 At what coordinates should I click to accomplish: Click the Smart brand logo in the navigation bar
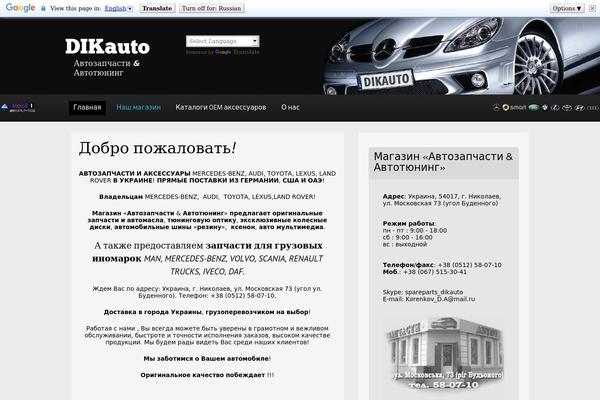tap(514, 108)
